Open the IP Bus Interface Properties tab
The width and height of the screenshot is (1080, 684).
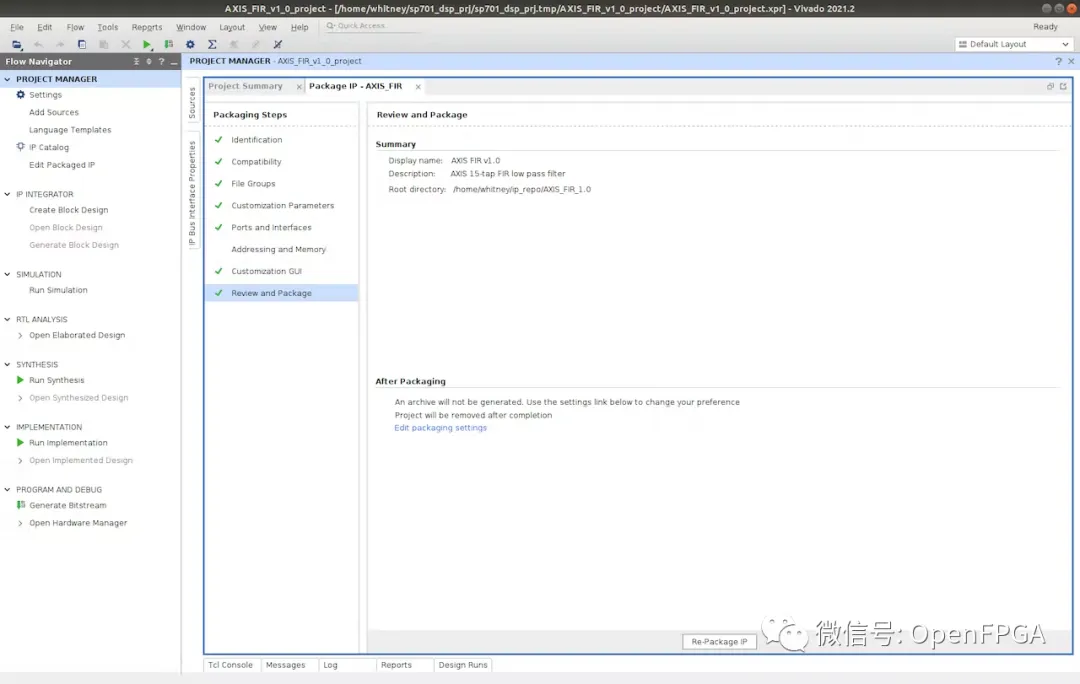tap(192, 194)
